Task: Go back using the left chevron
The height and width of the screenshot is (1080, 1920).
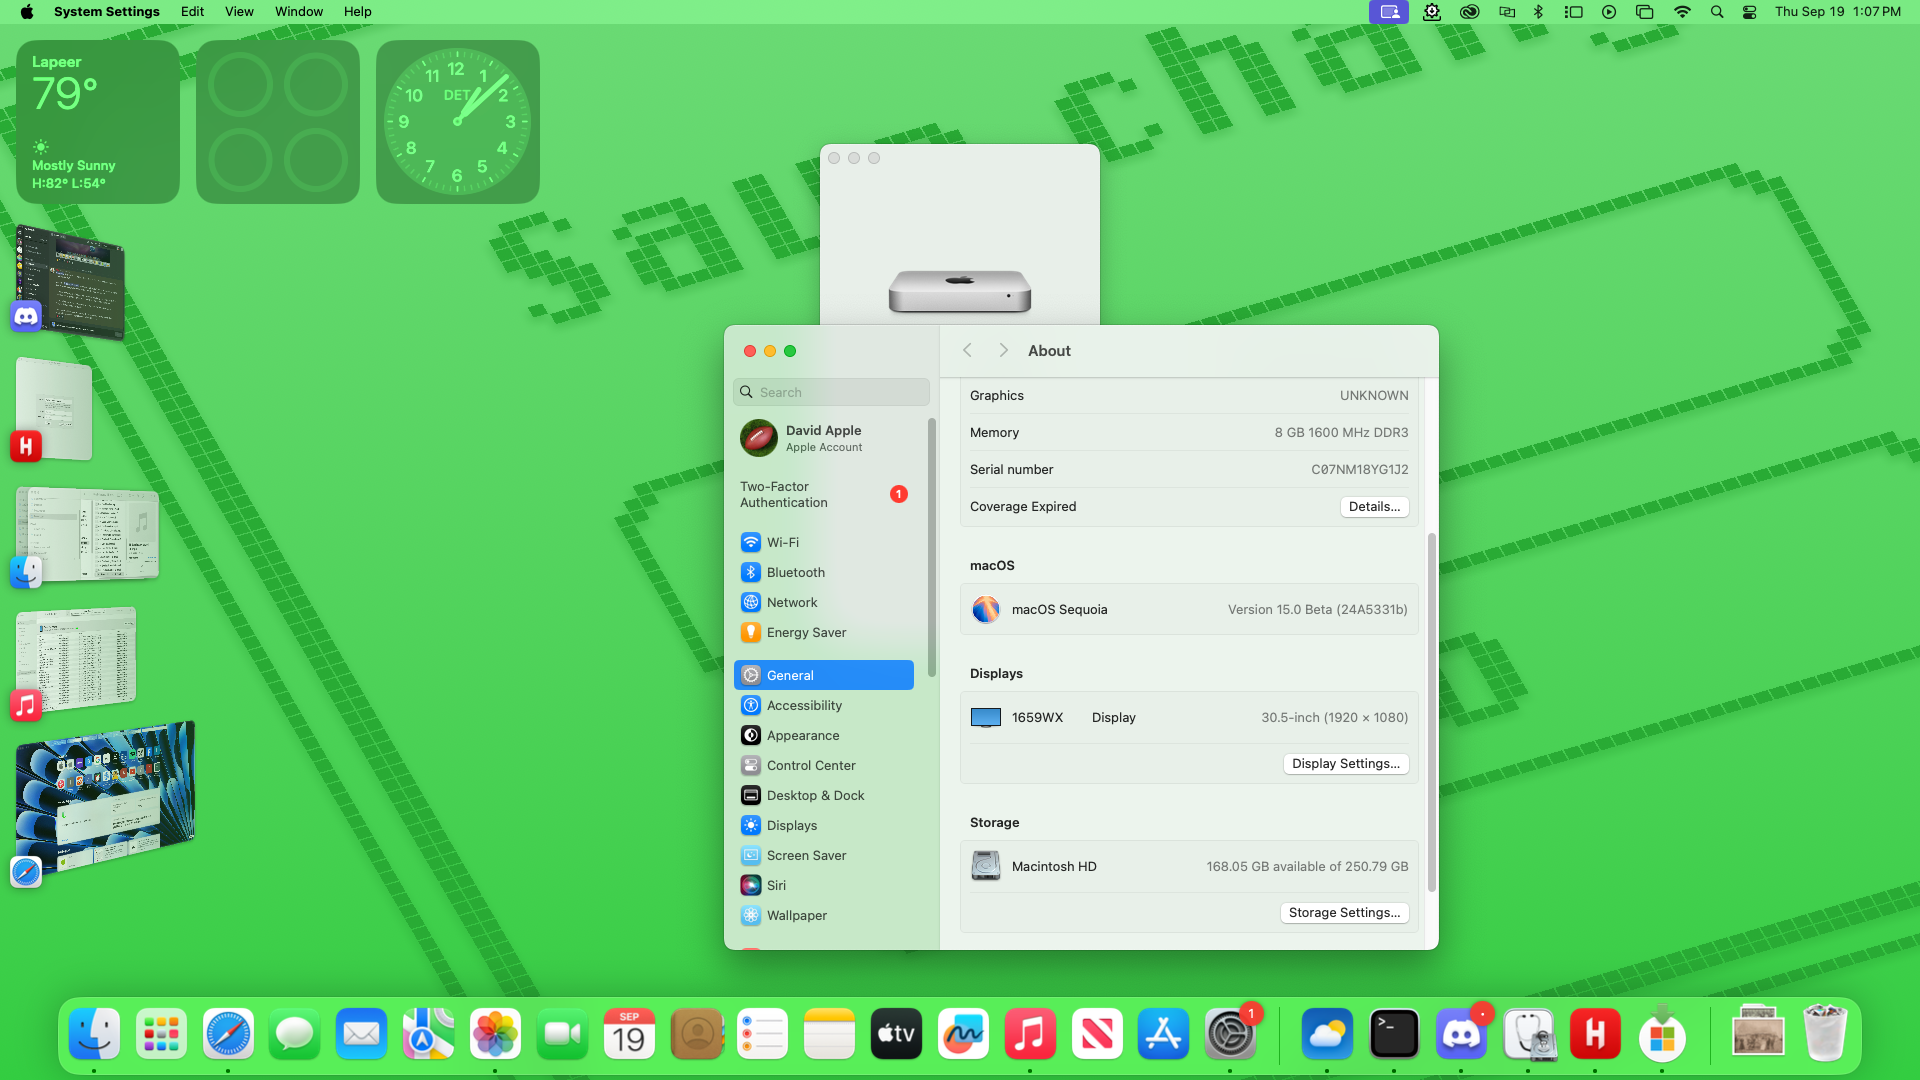Action: (x=967, y=351)
